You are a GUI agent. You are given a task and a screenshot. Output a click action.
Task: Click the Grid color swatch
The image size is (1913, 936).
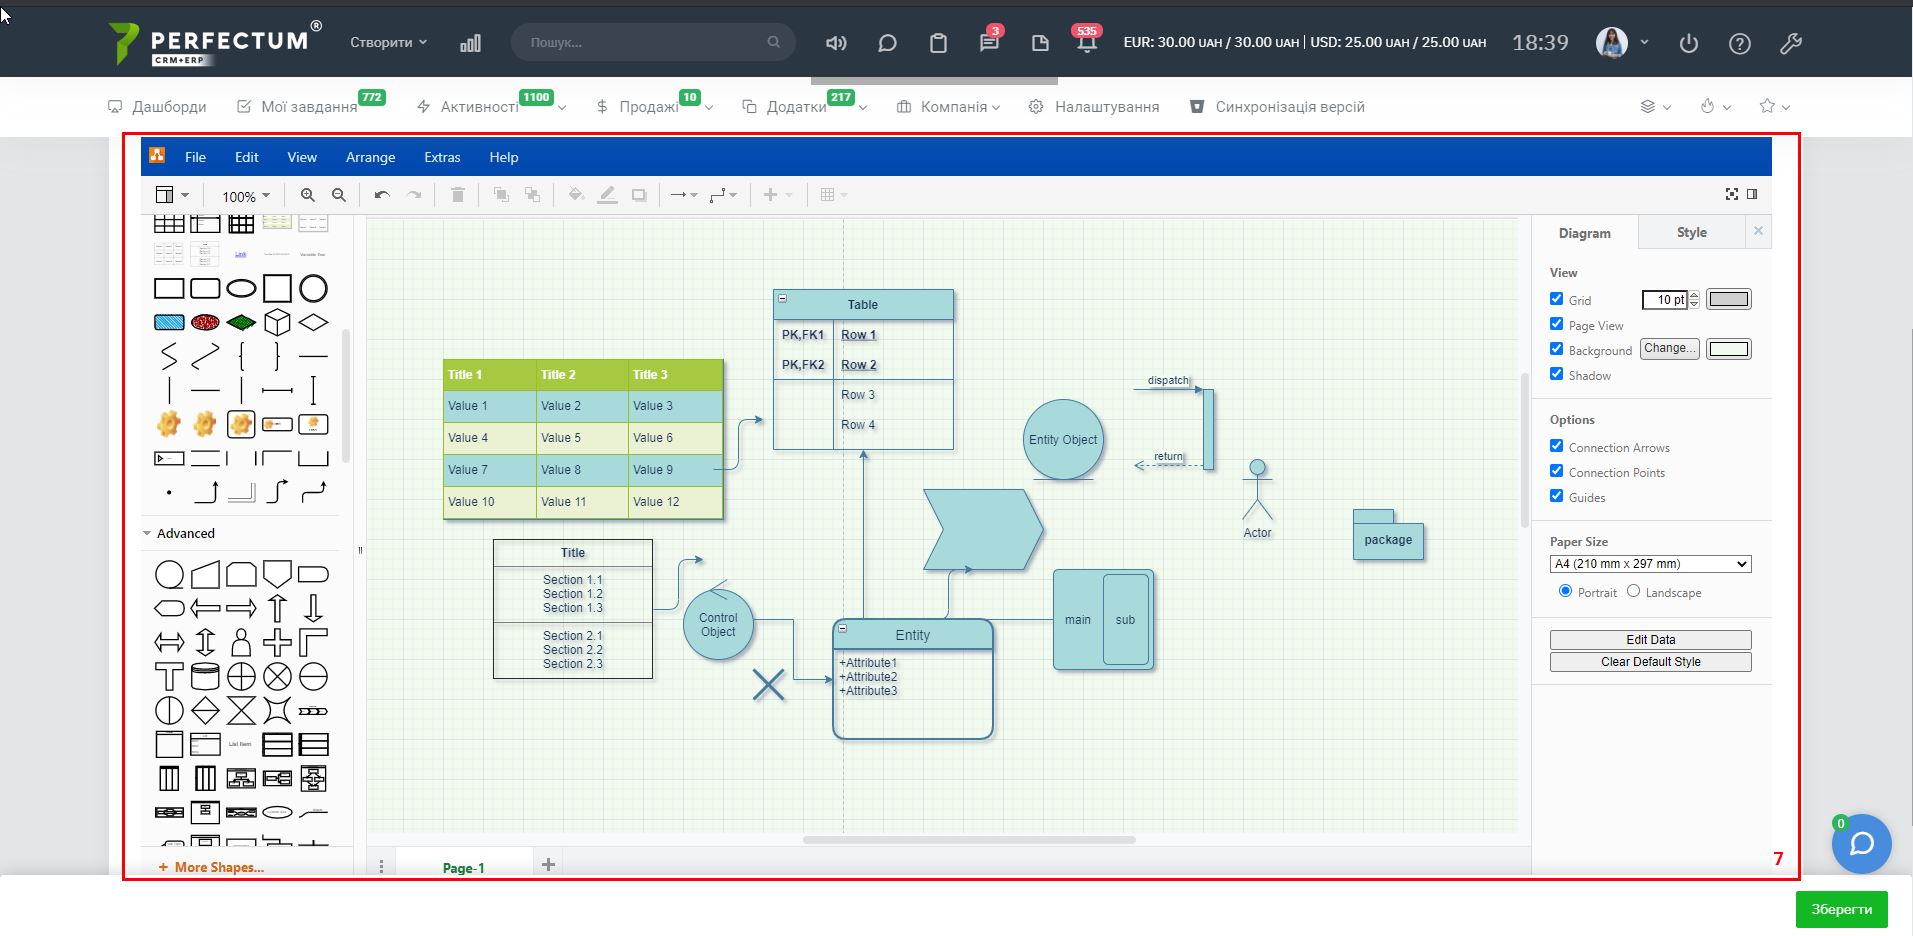(1728, 299)
